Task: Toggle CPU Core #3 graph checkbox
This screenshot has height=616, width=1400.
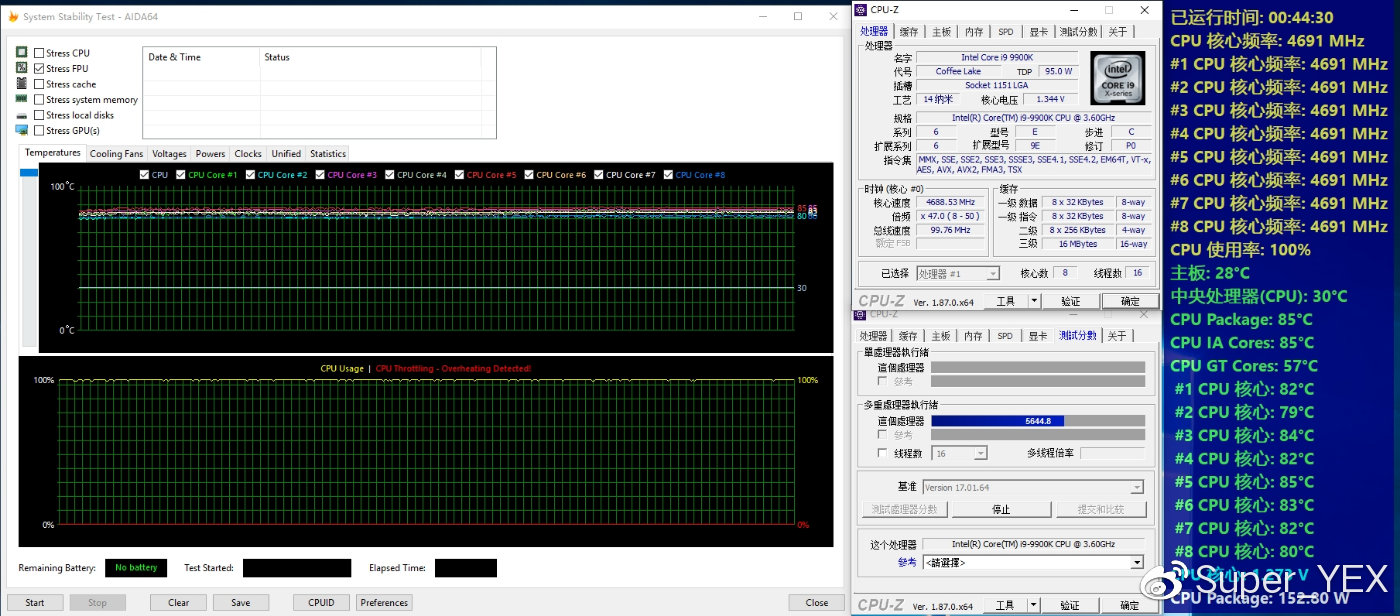Action: (320, 175)
